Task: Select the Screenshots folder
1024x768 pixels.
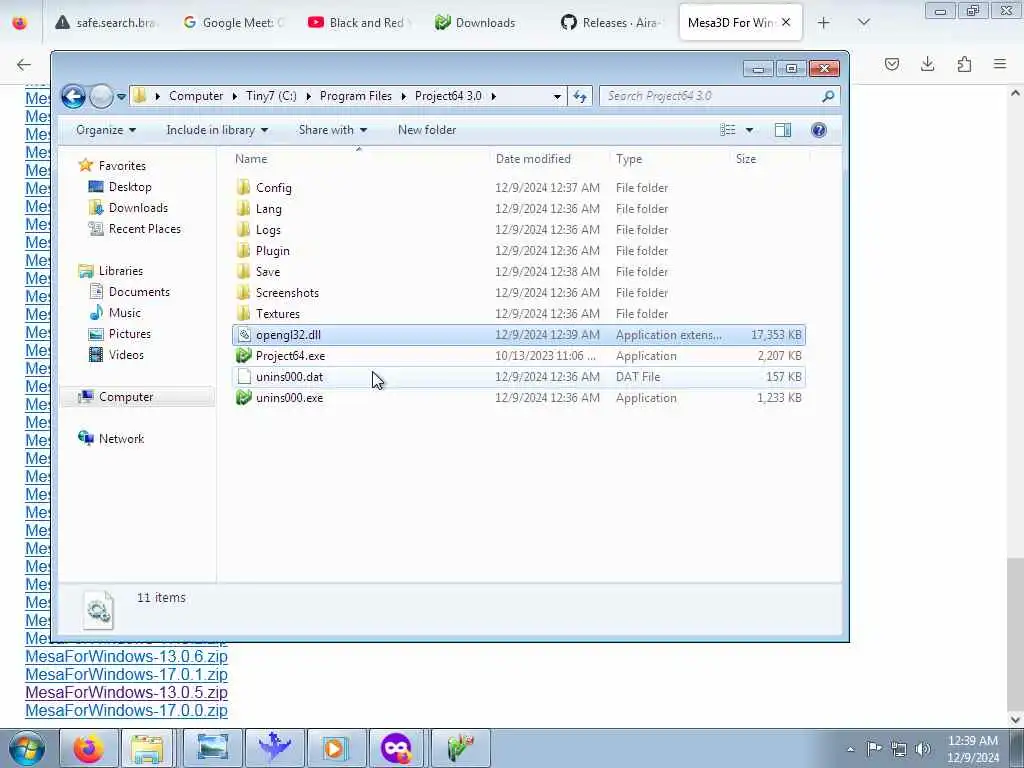Action: (x=519, y=293)
